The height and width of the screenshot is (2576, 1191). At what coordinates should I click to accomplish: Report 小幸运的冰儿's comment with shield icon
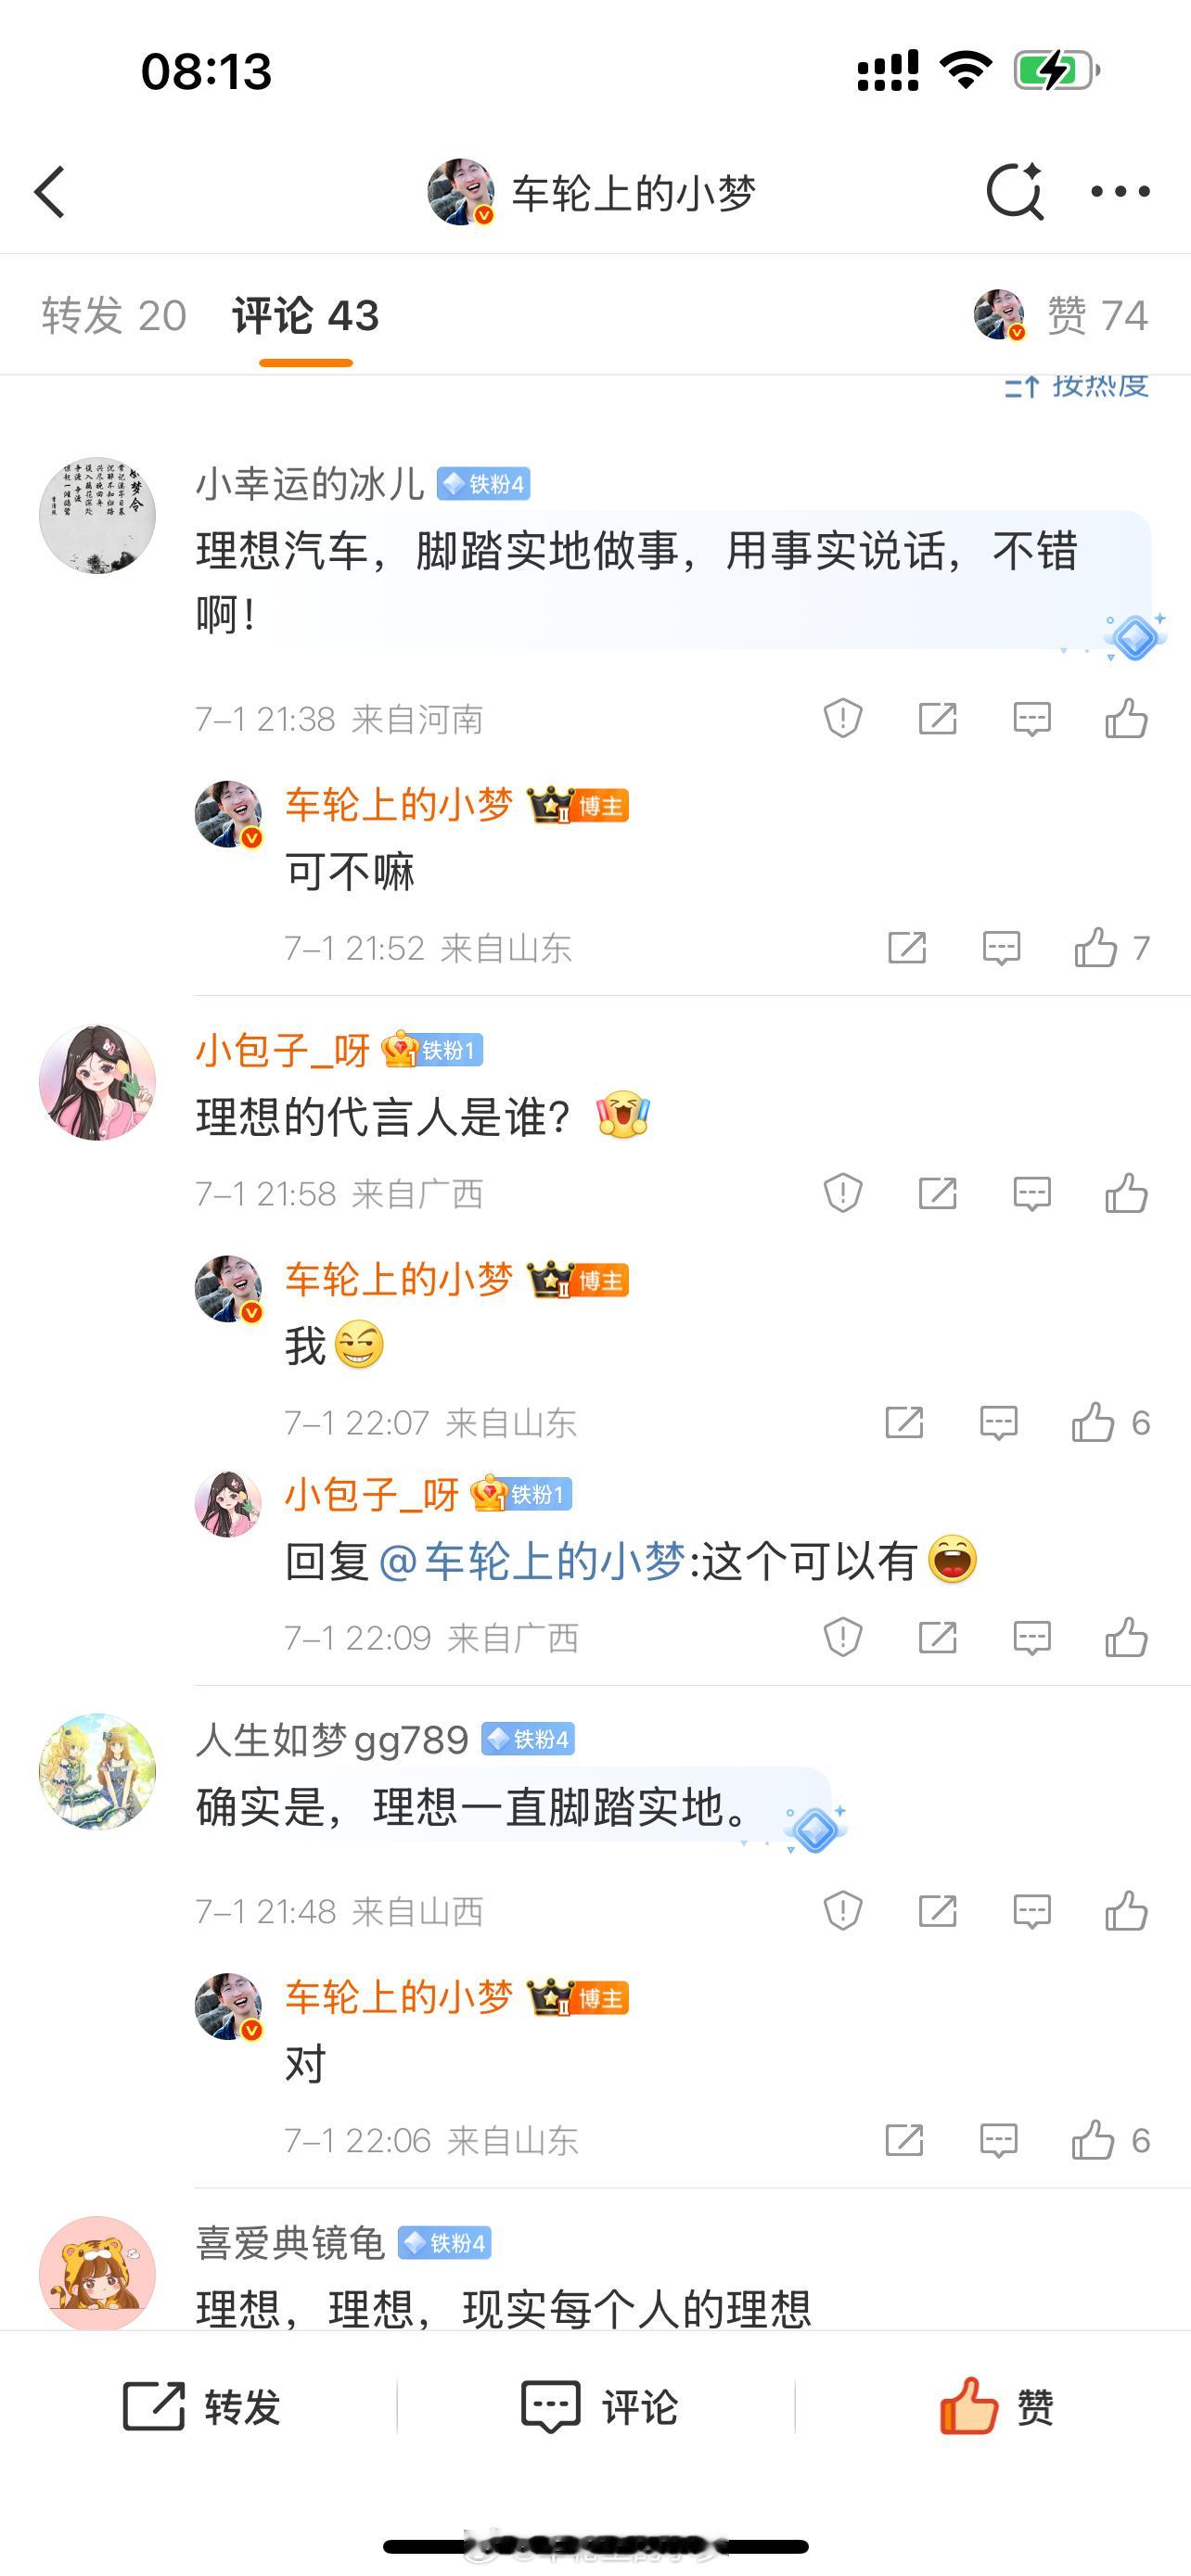[843, 718]
